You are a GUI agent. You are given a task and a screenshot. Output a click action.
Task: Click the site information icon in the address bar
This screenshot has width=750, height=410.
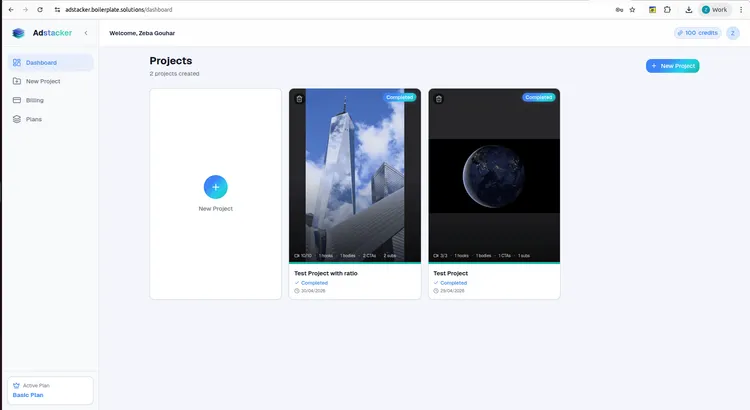click(57, 10)
